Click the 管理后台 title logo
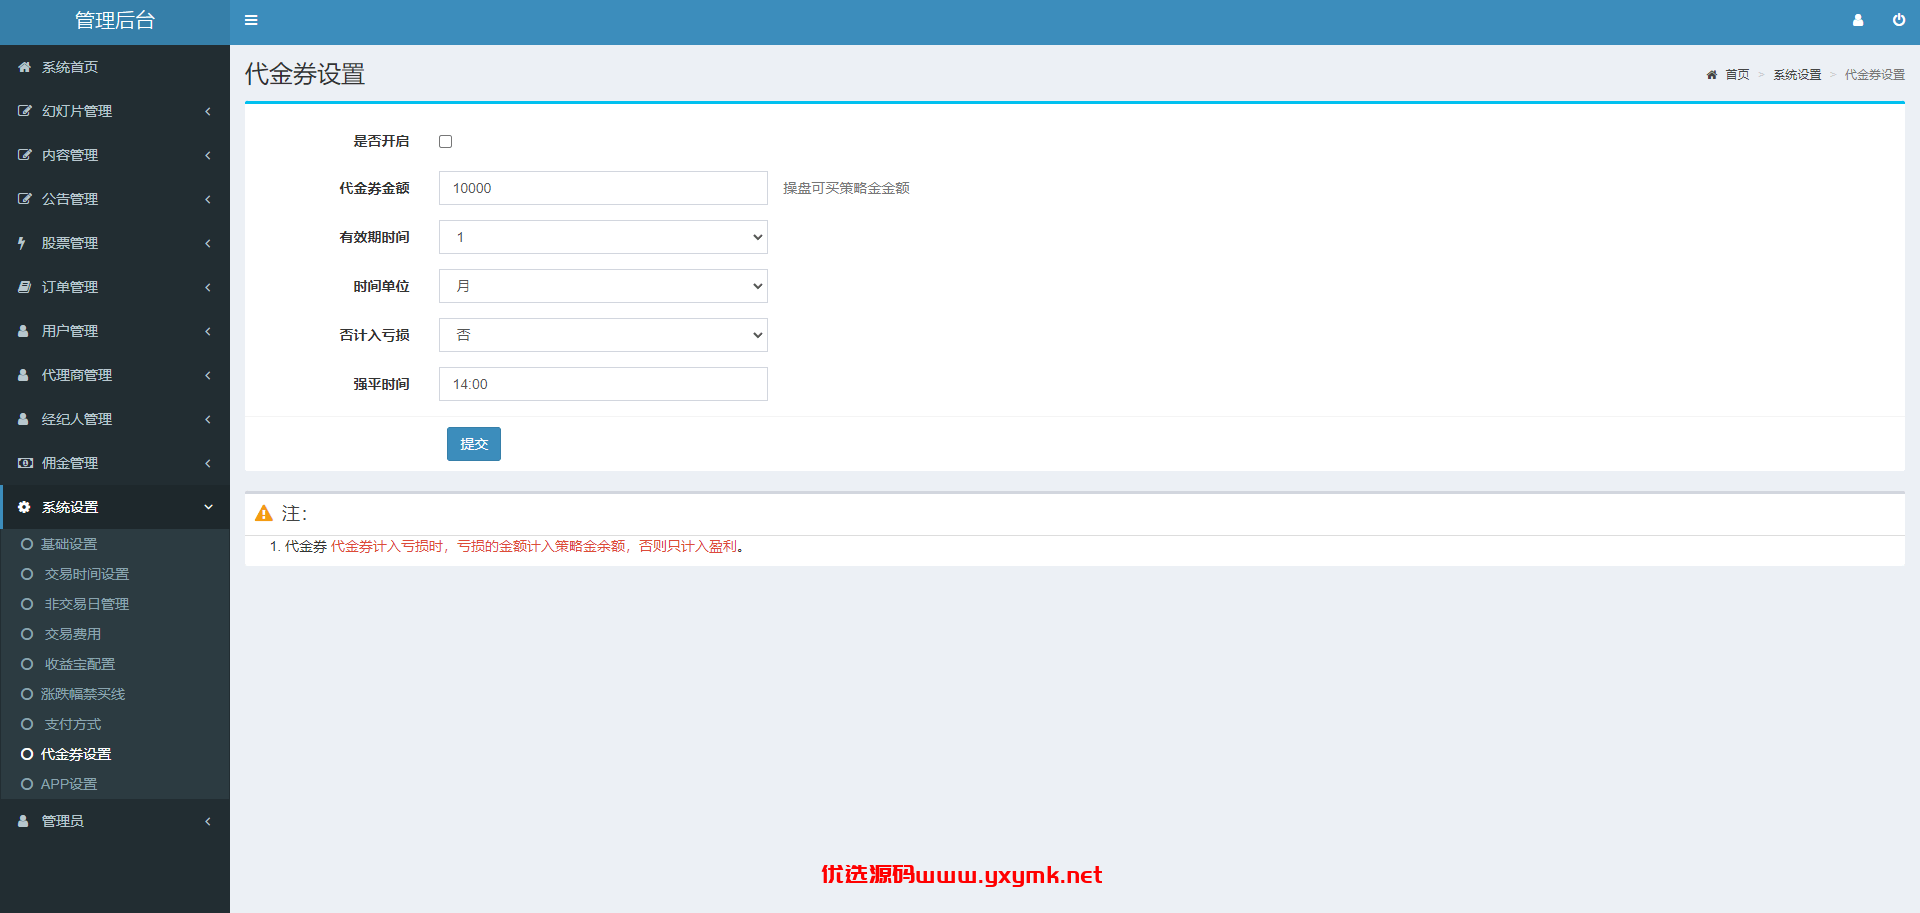Viewport: 1920px width, 913px height. point(115,20)
